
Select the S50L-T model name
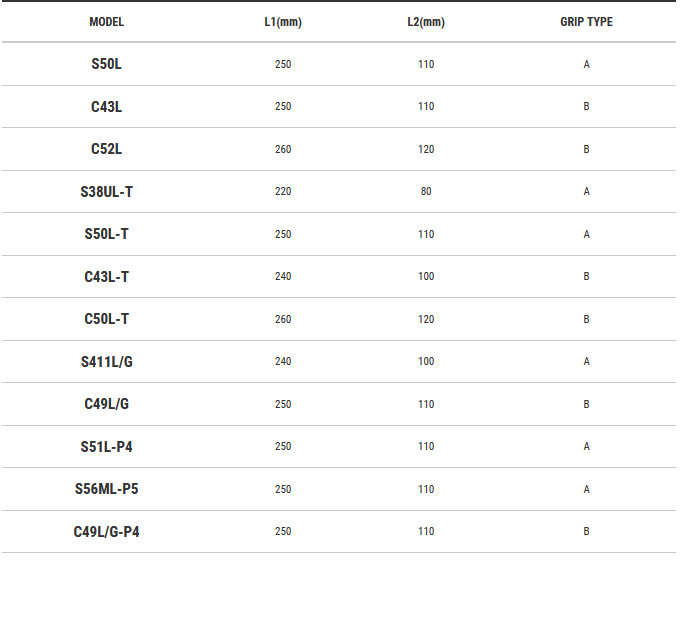(106, 234)
